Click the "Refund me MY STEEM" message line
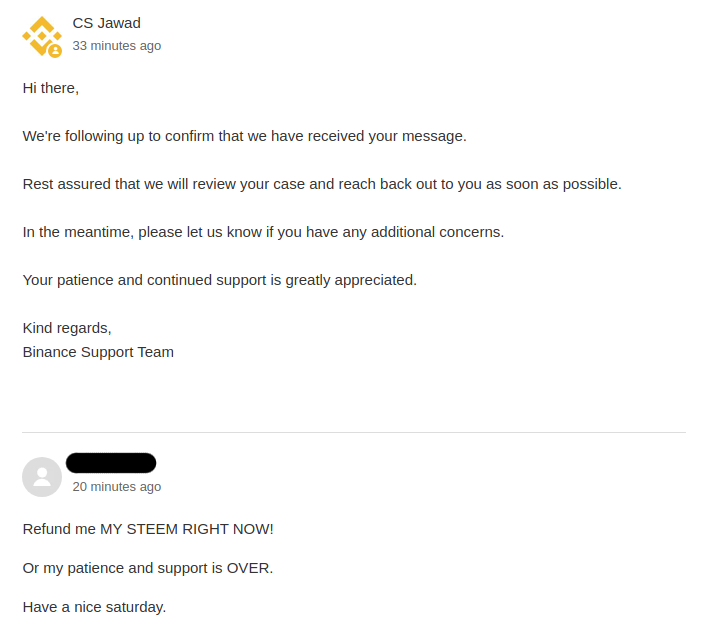Screen dimensions: 725x638 tap(148, 529)
